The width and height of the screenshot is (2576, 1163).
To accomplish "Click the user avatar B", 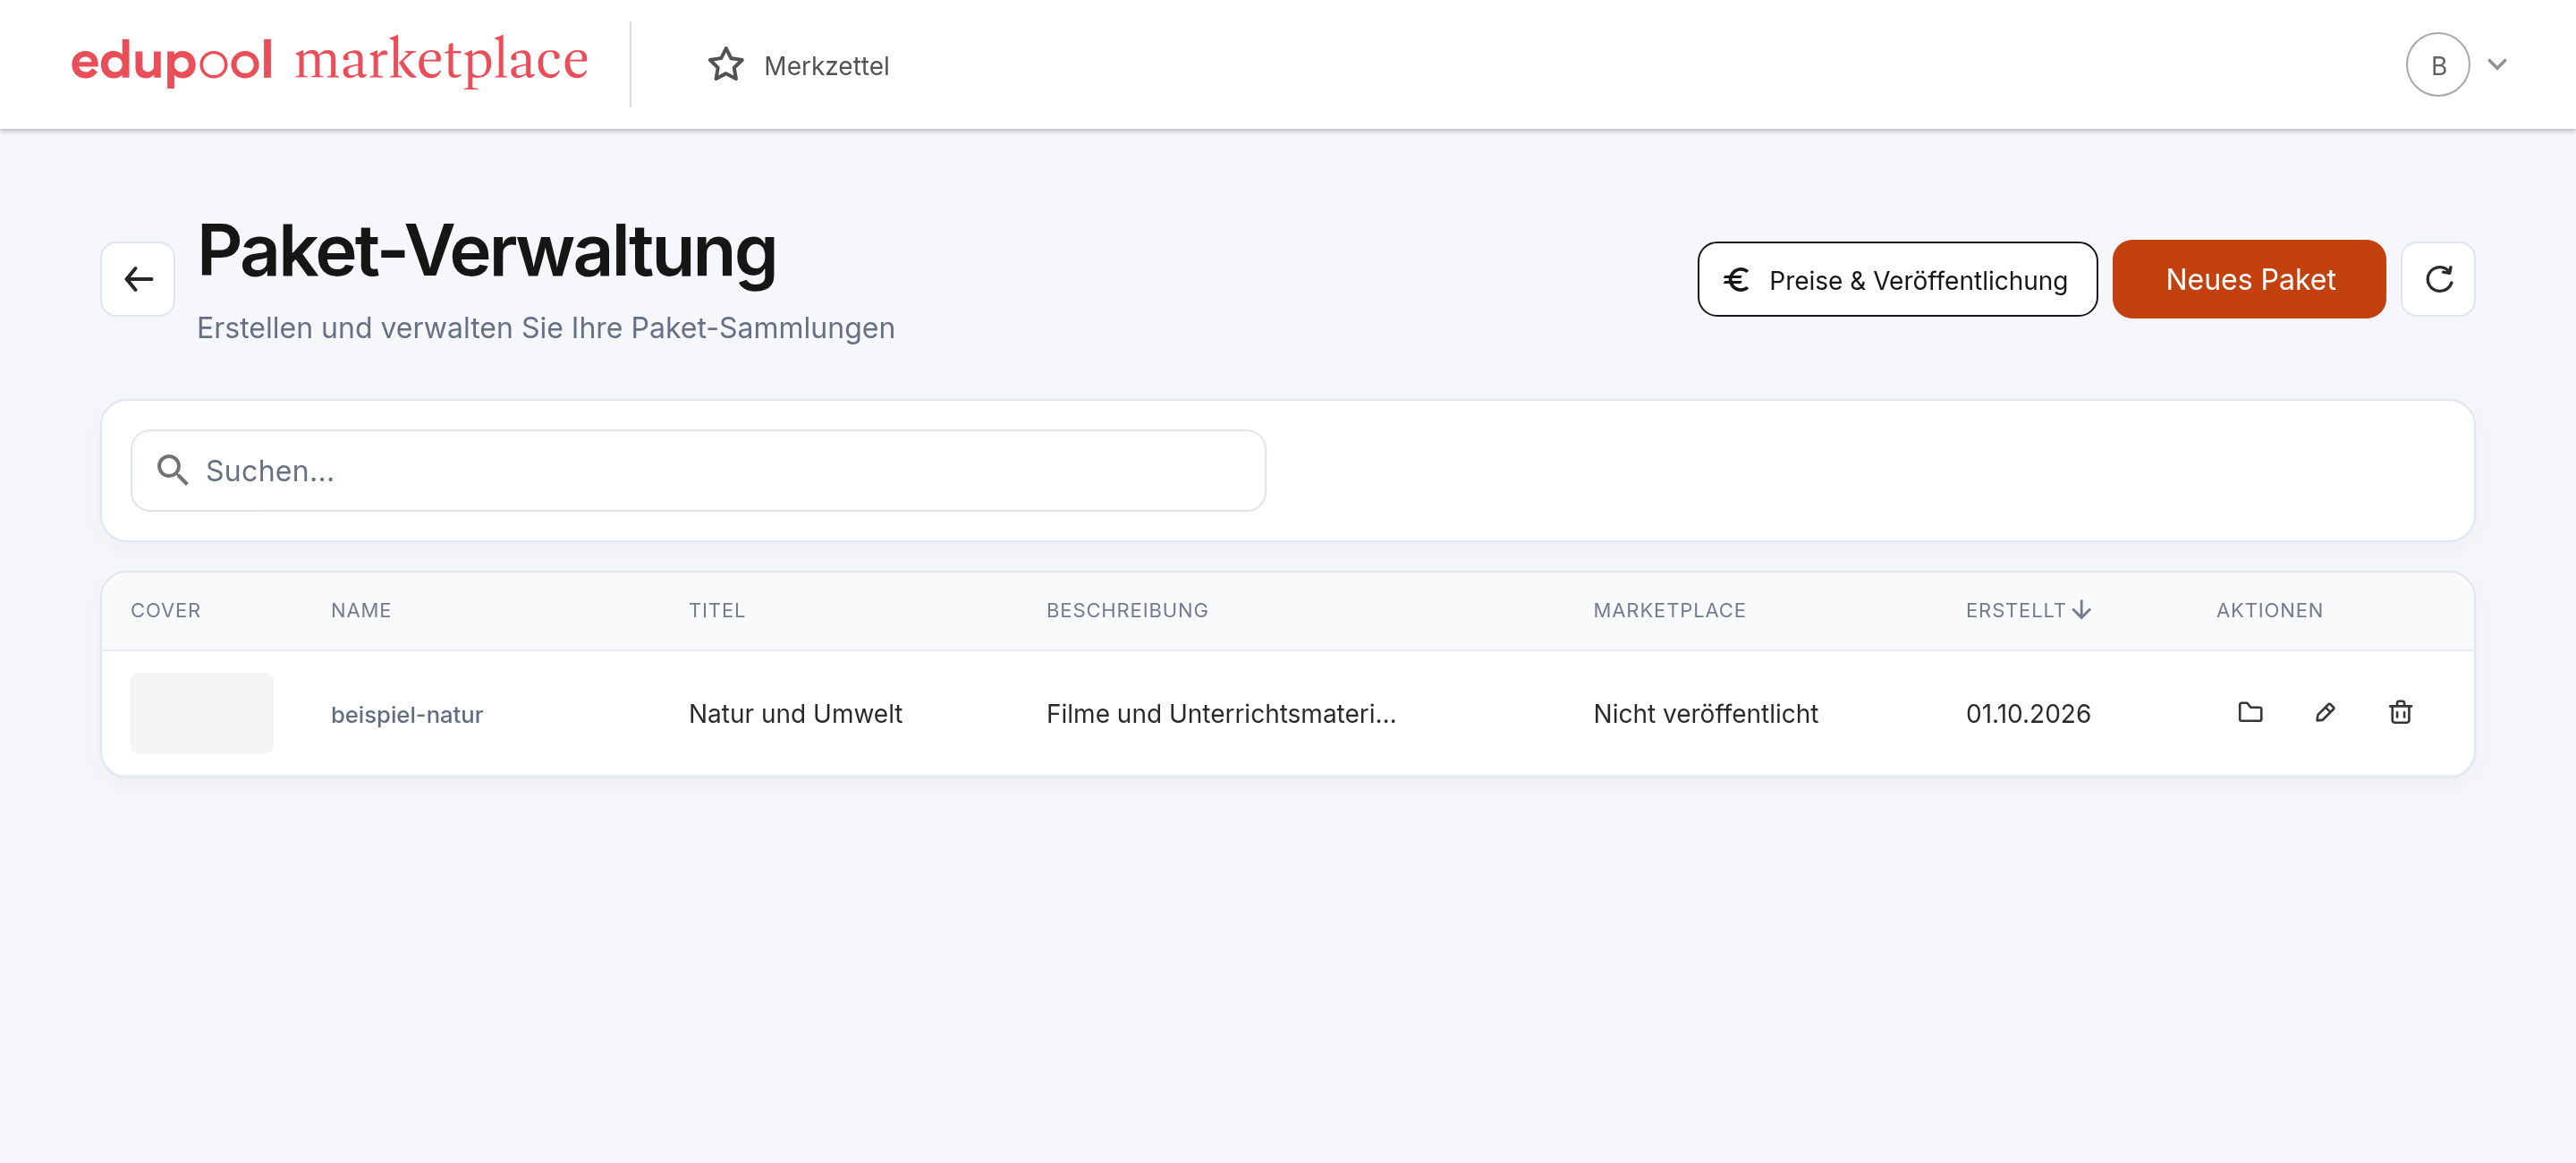I will coord(2437,65).
